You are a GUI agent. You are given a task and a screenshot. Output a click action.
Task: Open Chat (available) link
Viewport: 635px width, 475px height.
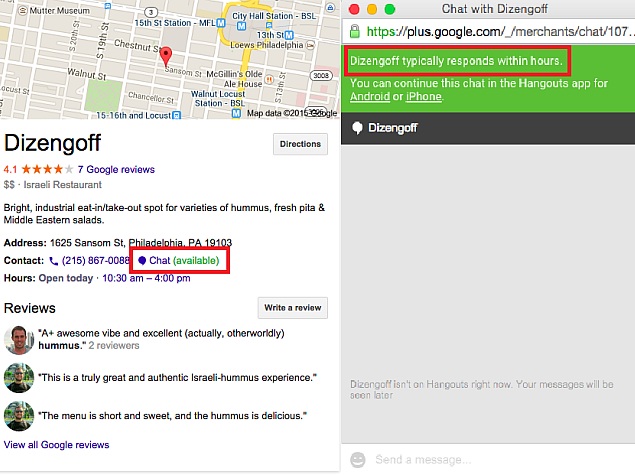click(x=179, y=260)
